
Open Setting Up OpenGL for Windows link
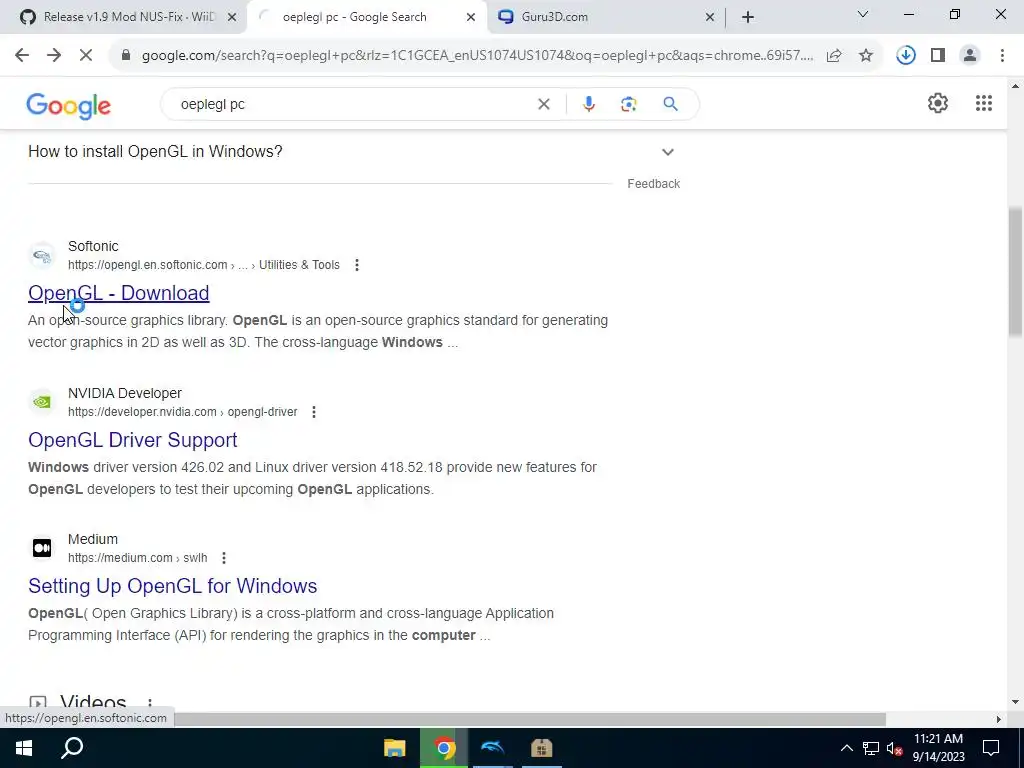click(x=172, y=586)
